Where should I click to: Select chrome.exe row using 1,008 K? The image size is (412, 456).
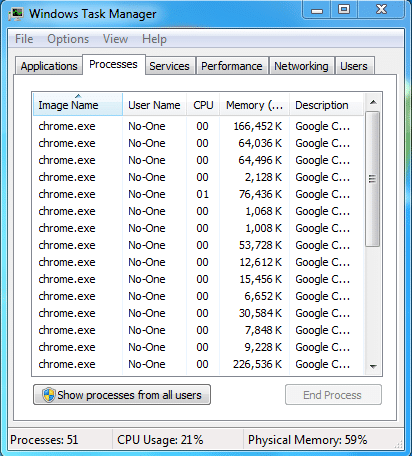tap(198, 228)
